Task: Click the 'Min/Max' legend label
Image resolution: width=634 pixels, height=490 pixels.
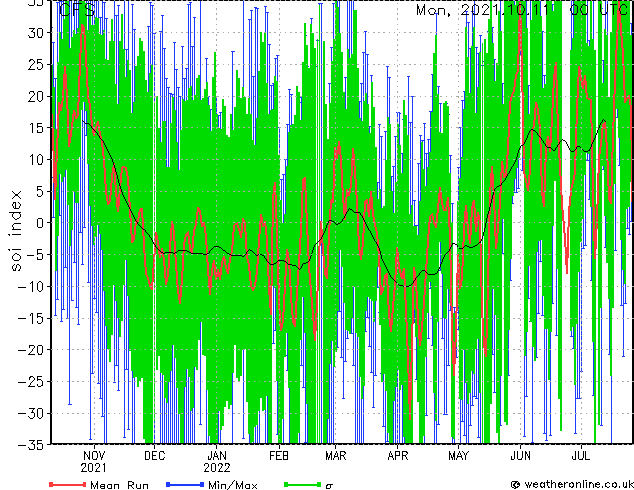Action: 232,485
